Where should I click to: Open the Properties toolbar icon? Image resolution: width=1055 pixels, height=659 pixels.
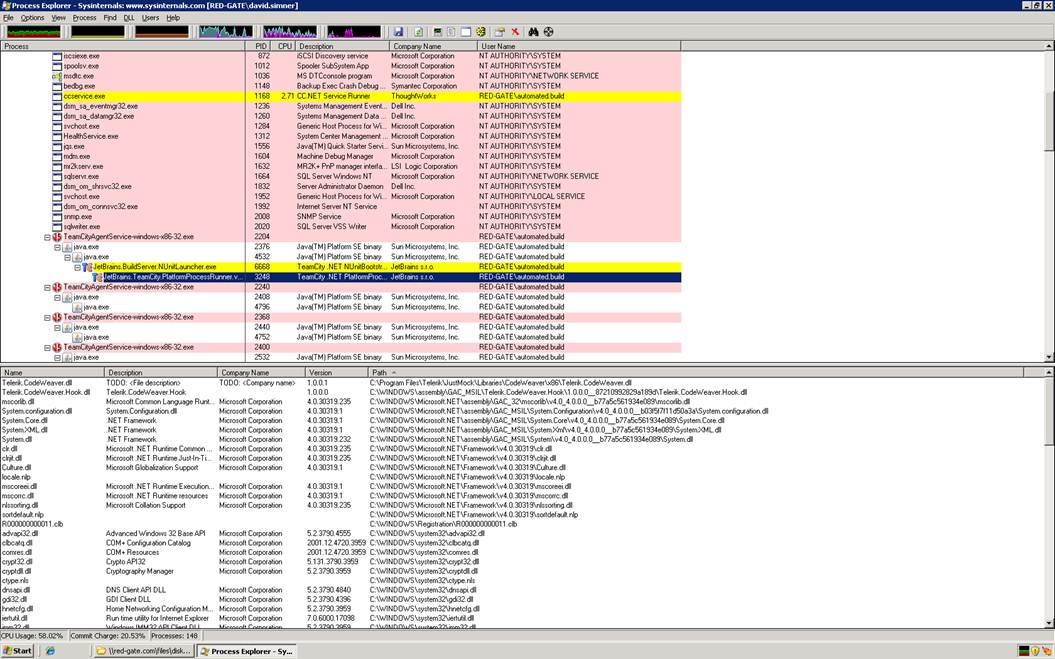pos(499,32)
